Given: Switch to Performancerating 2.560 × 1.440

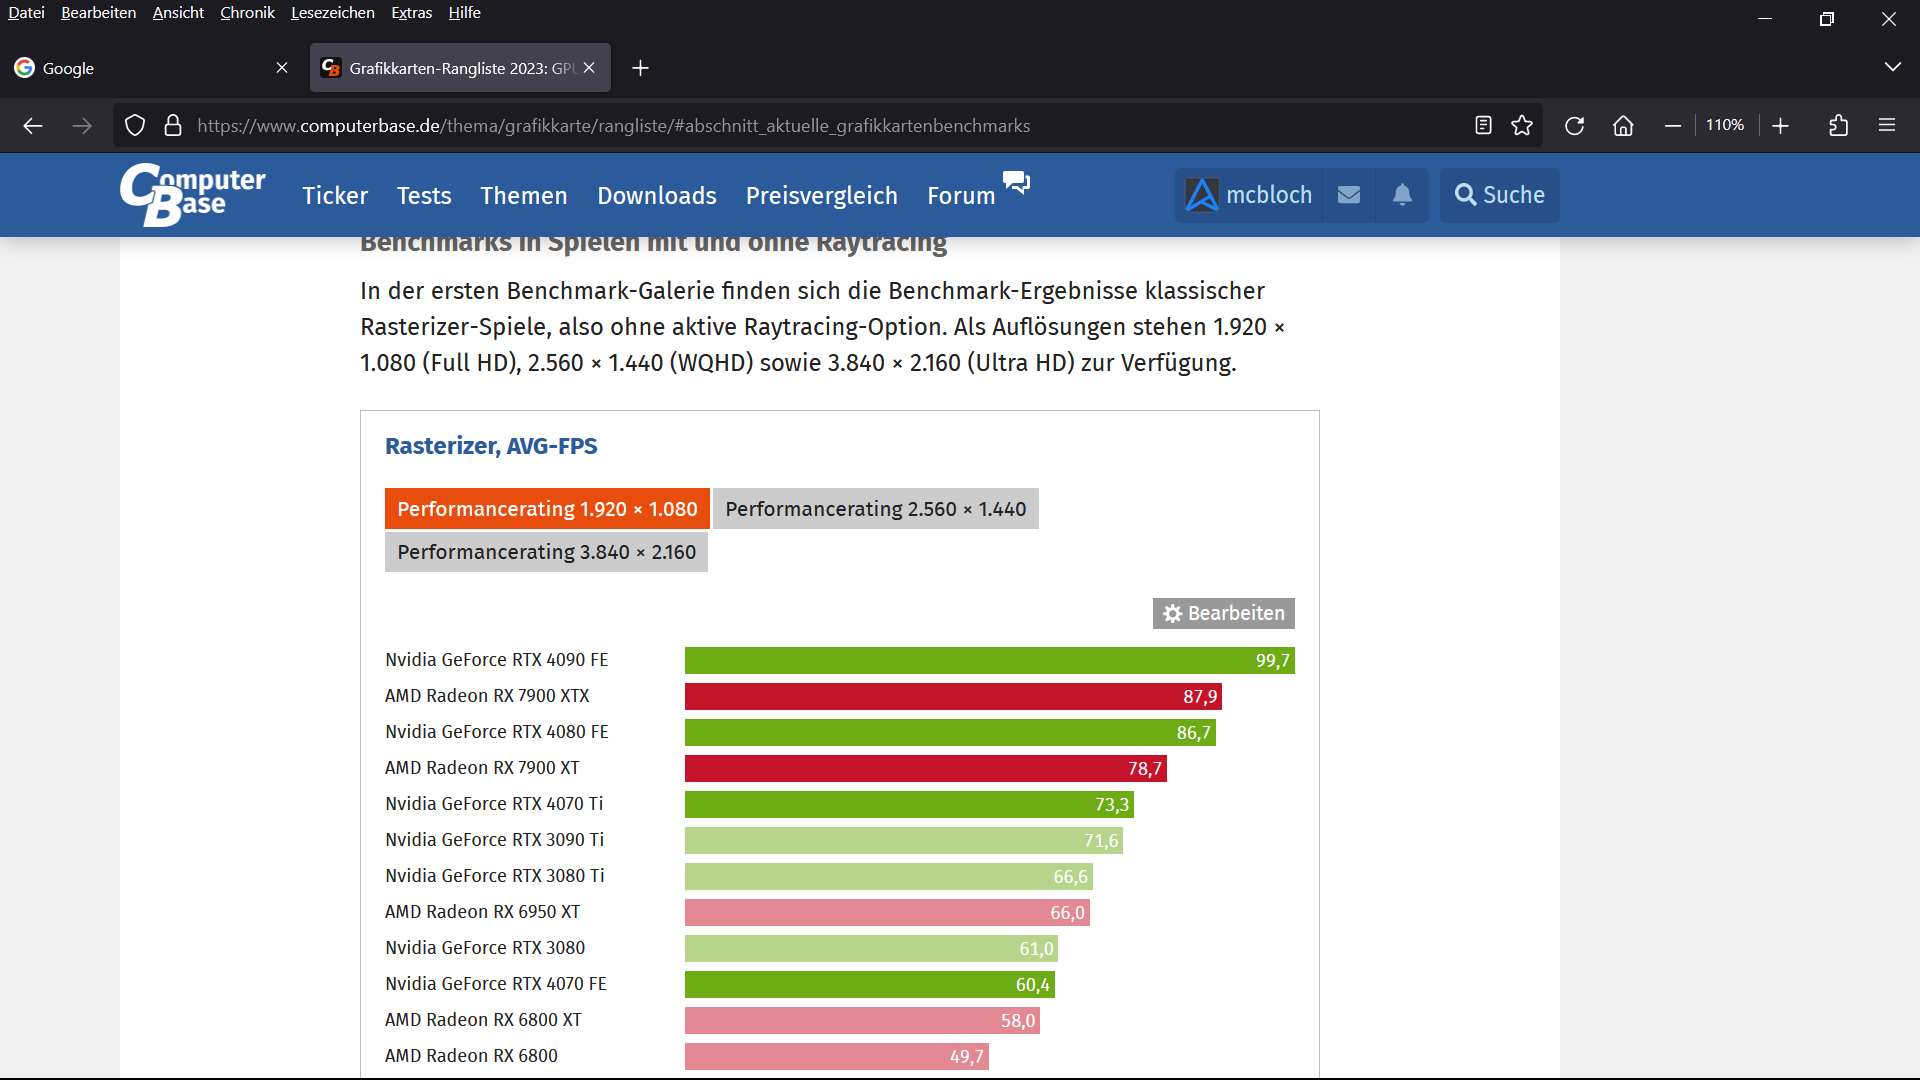Looking at the screenshot, I should pos(875,508).
